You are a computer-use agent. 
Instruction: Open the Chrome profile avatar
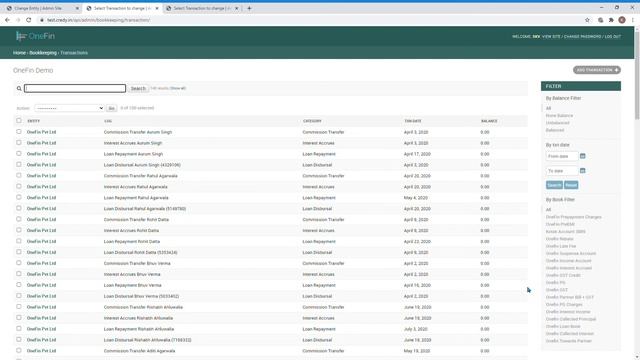(x=622, y=20)
